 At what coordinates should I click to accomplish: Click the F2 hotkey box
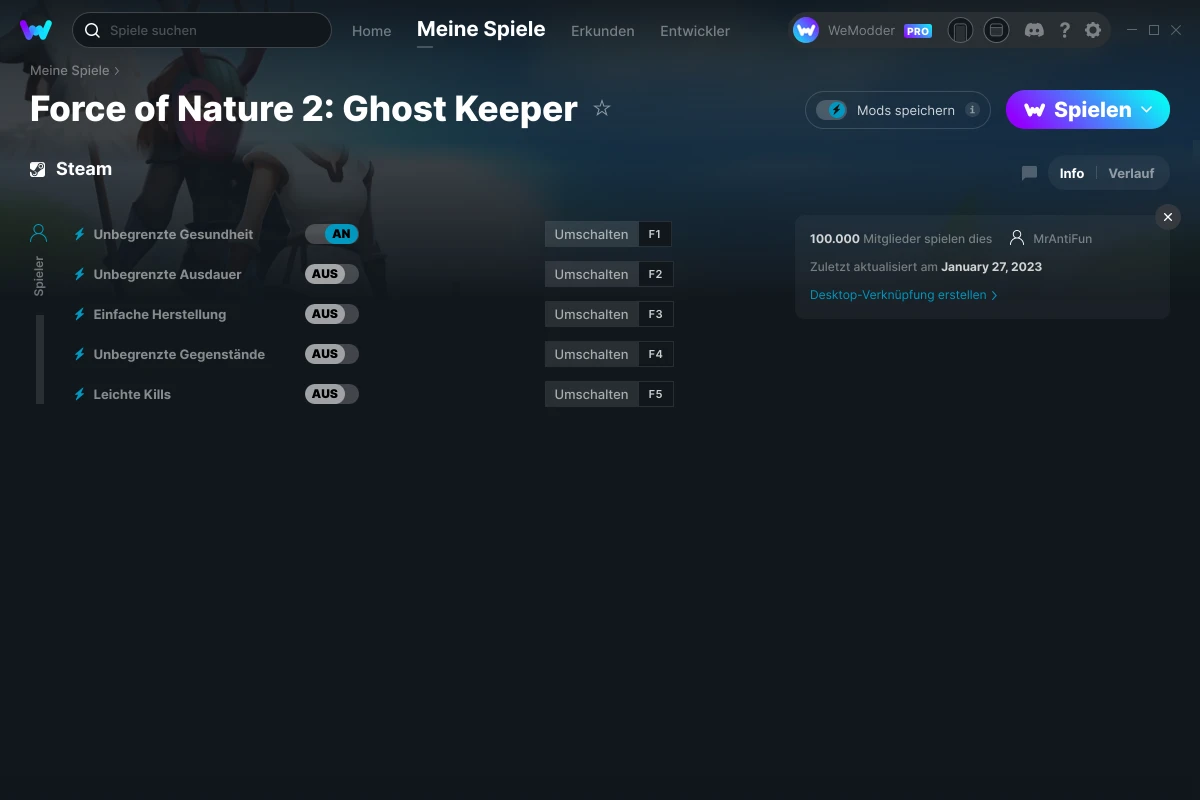(656, 274)
